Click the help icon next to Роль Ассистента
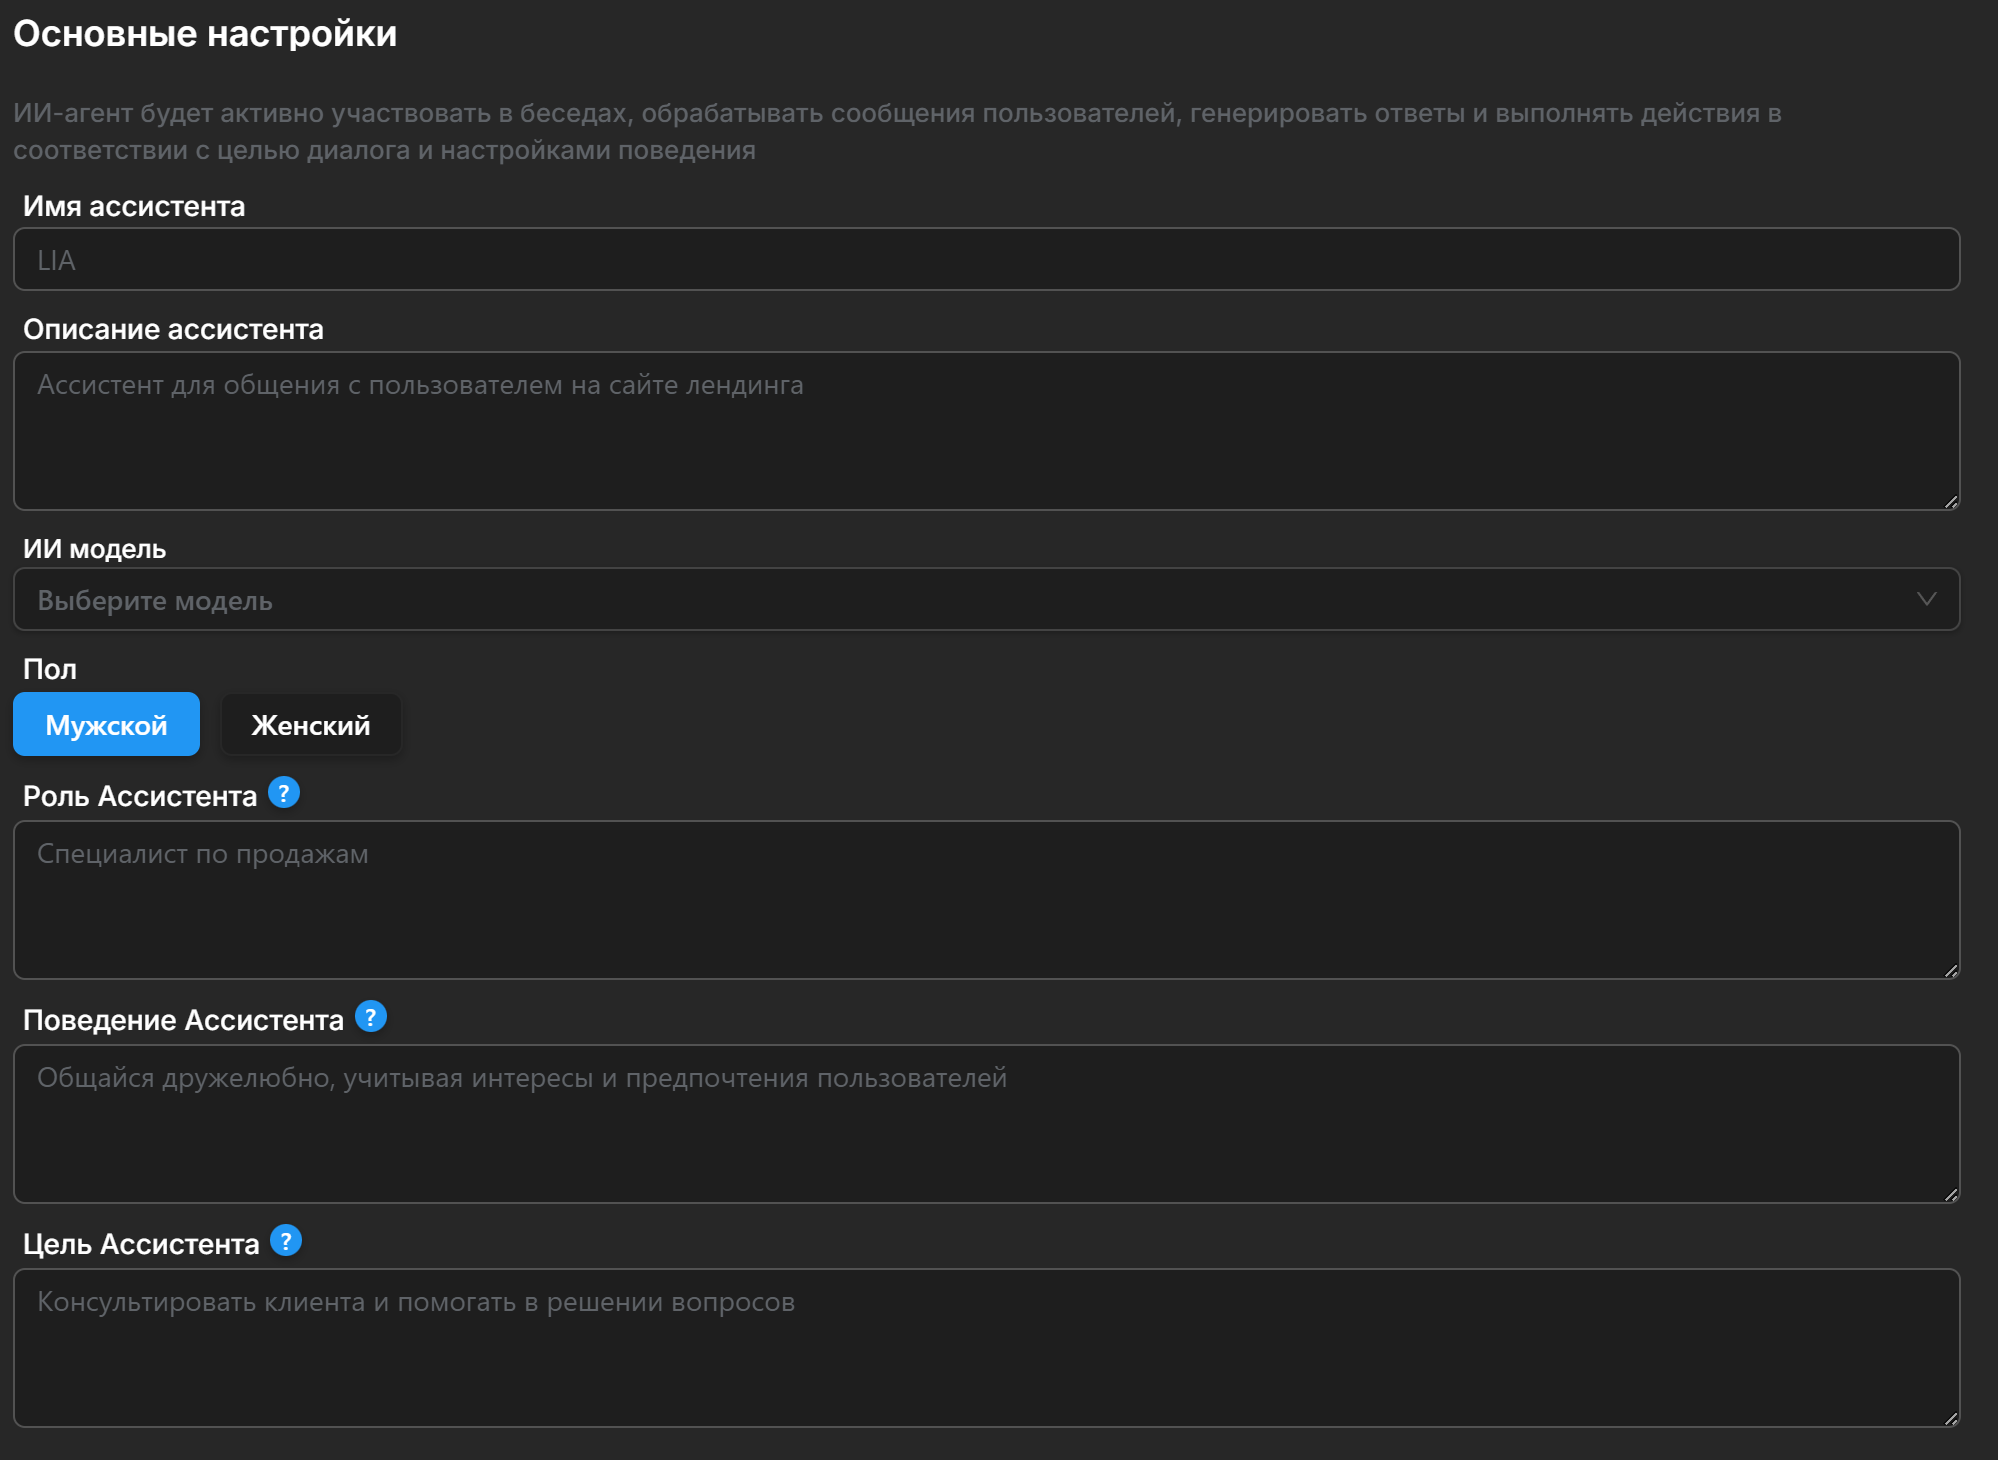 pyautogui.click(x=284, y=793)
